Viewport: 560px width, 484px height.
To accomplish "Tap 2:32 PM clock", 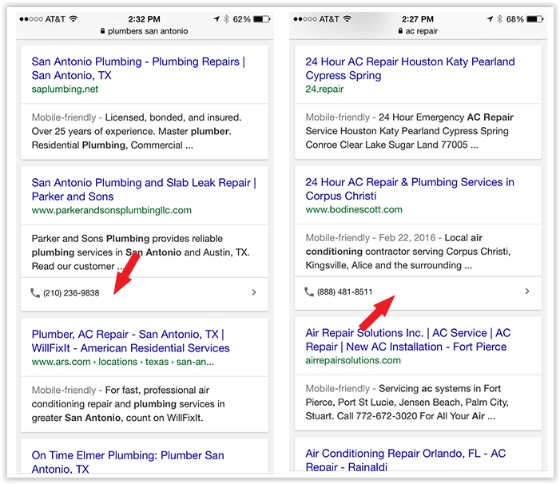I will (x=144, y=19).
